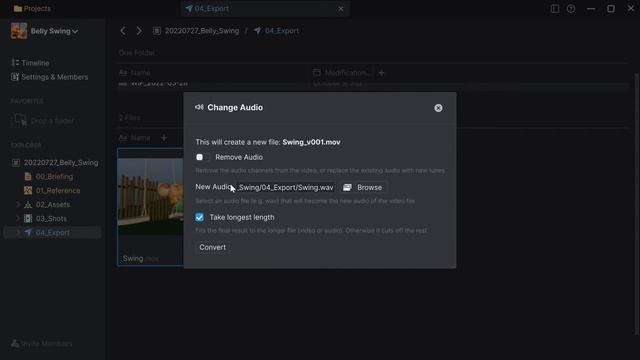Click the 04_Export breadcrumb item
Viewport: 640px width, 360px height.
[282, 31]
